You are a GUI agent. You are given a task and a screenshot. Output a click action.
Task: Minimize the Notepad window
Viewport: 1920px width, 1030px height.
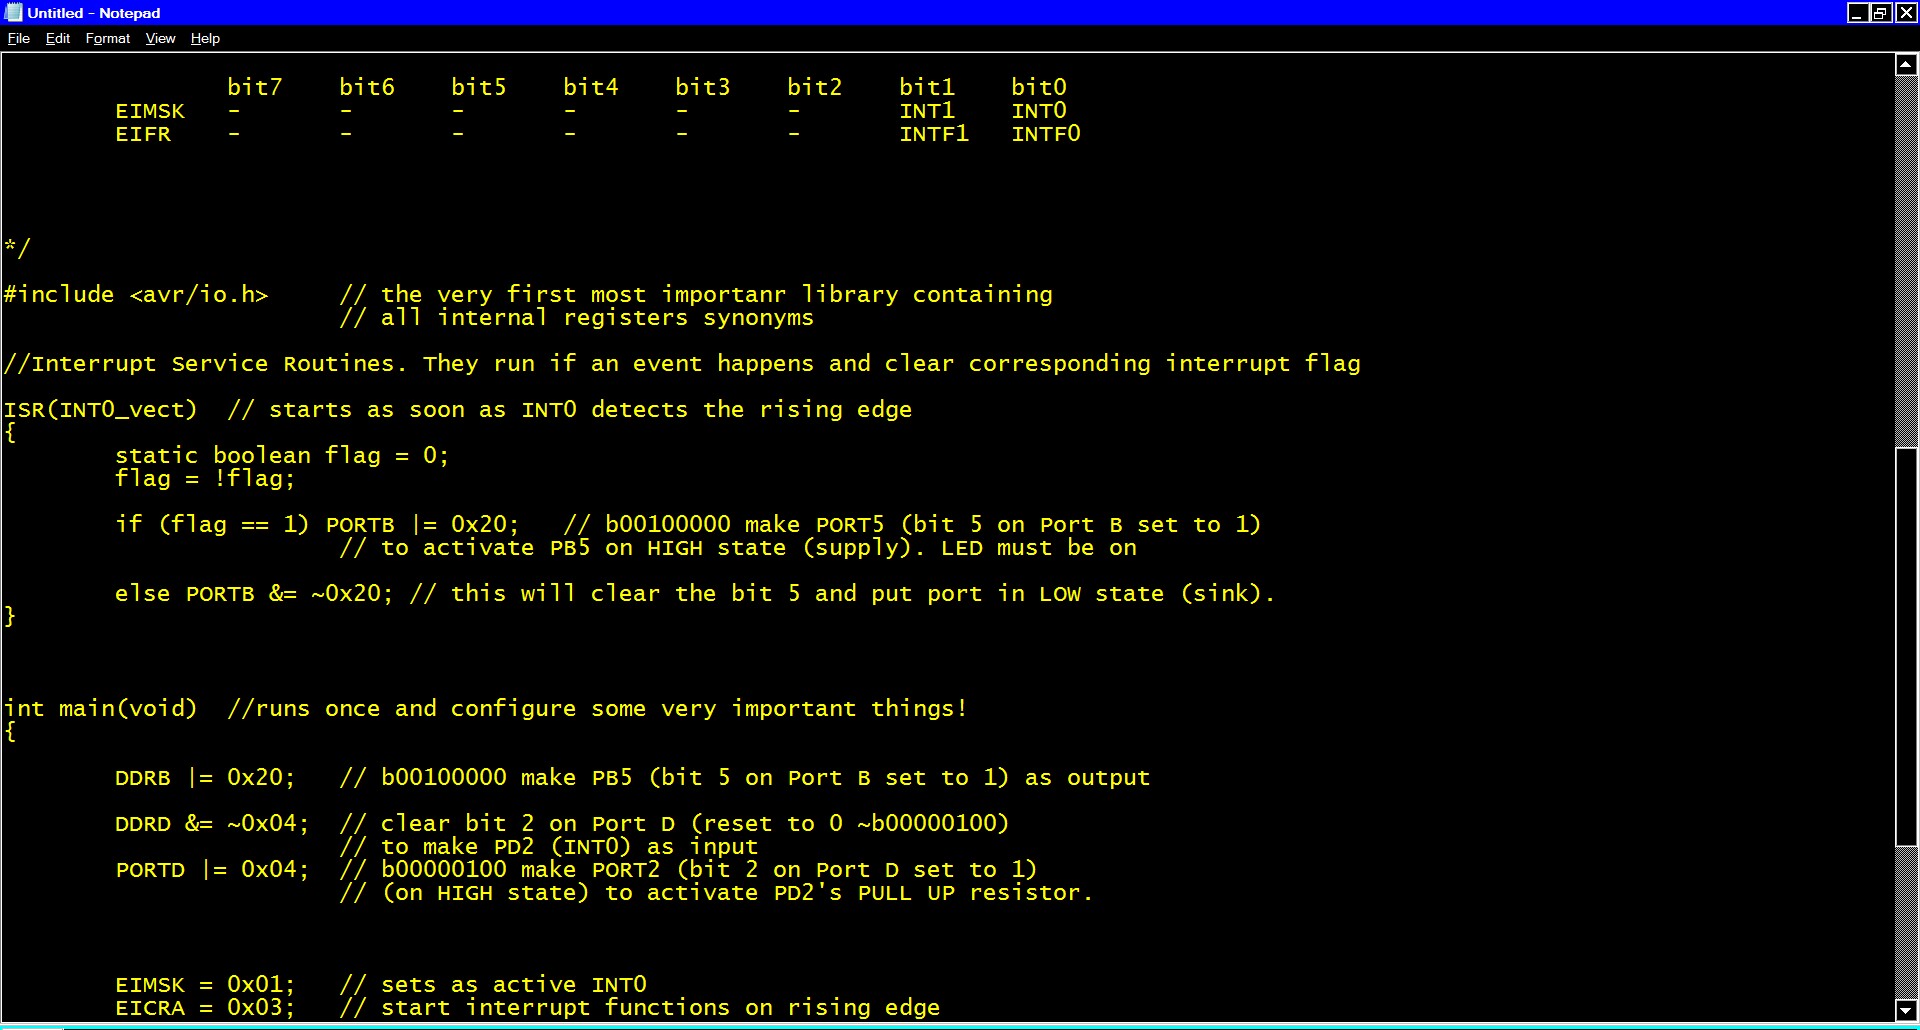[1857, 13]
